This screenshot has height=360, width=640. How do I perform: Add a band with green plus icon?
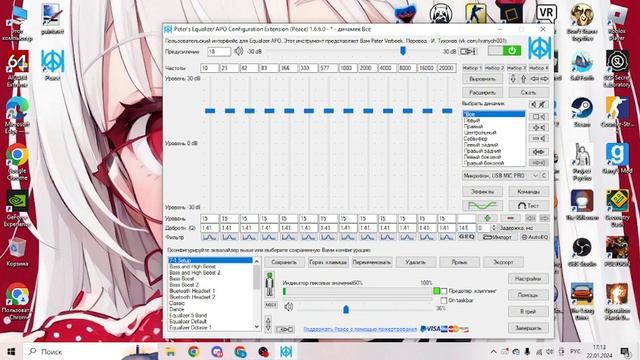pos(488,218)
